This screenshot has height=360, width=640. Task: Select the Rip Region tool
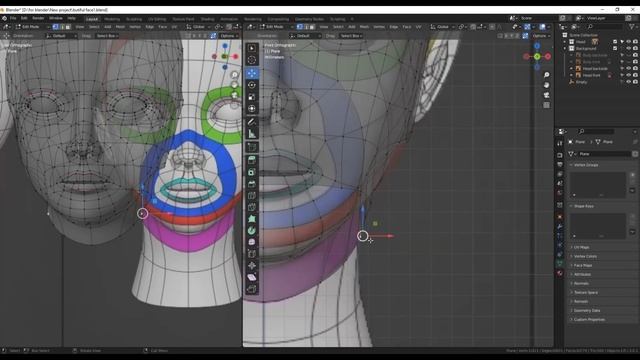(x=252, y=289)
